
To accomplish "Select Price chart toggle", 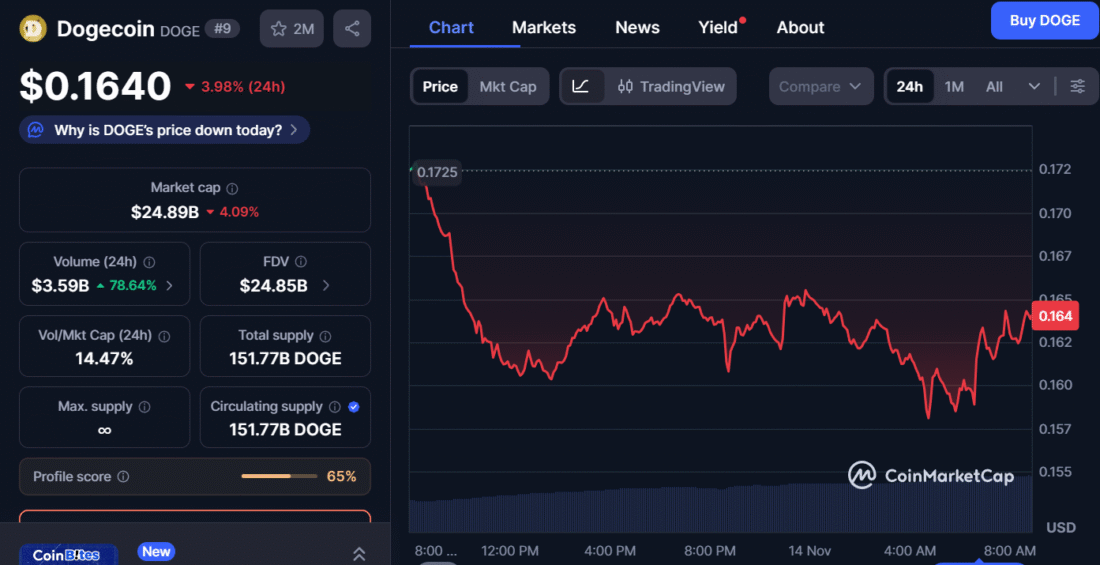I will pyautogui.click(x=440, y=86).
